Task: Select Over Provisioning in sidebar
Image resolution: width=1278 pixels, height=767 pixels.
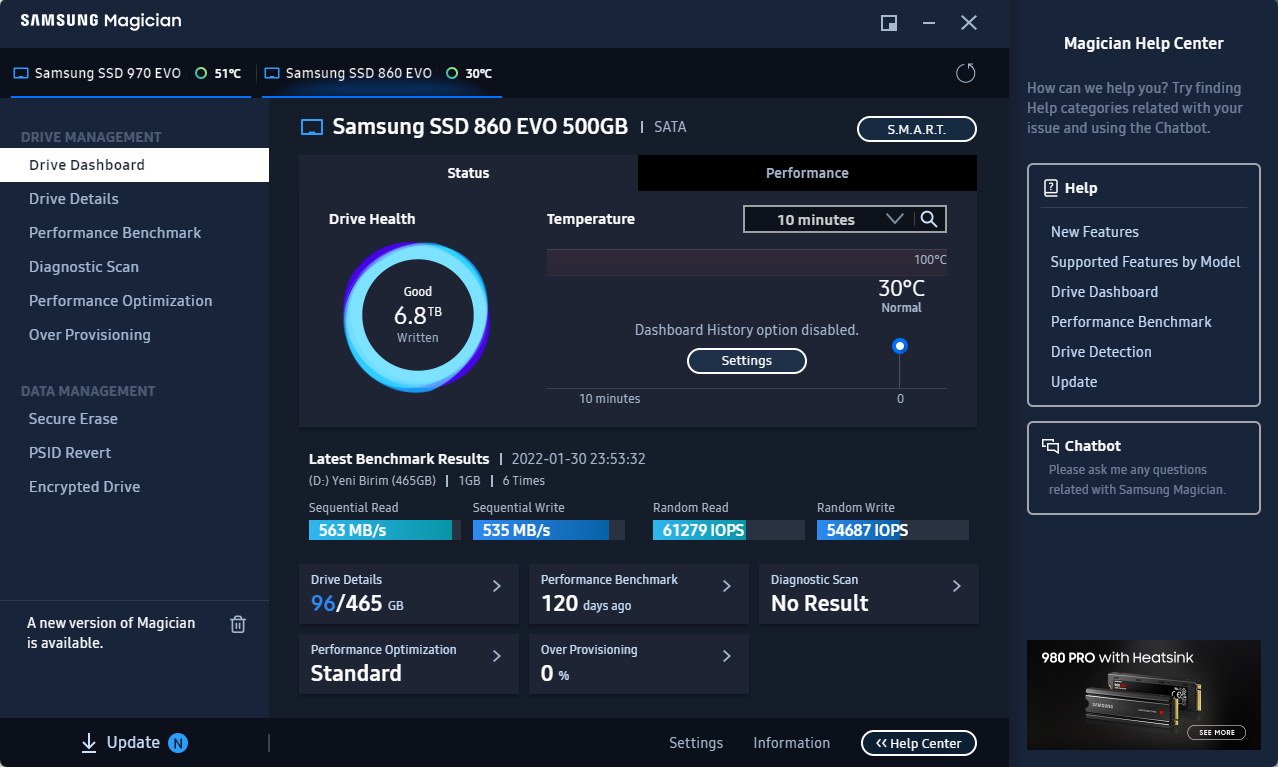Action: coord(134,335)
